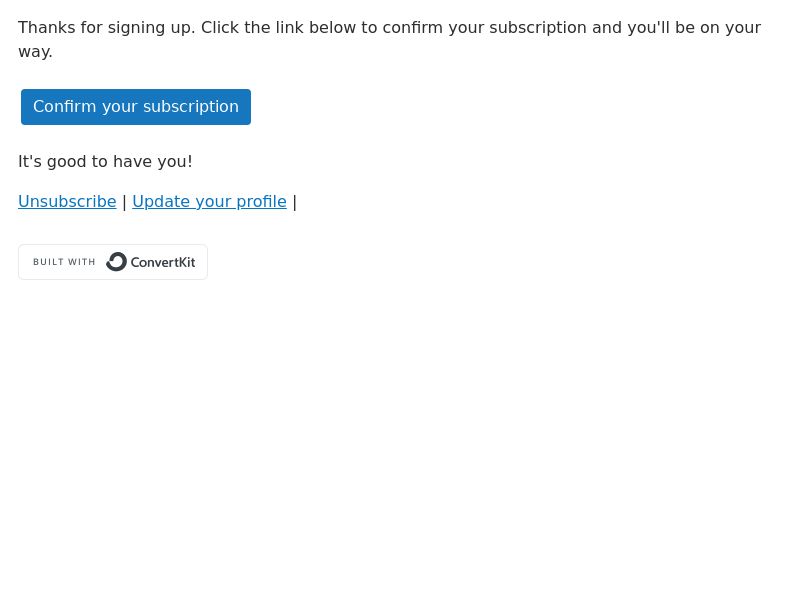
Task: Open the Unsubscribe link
Action: tap(67, 202)
